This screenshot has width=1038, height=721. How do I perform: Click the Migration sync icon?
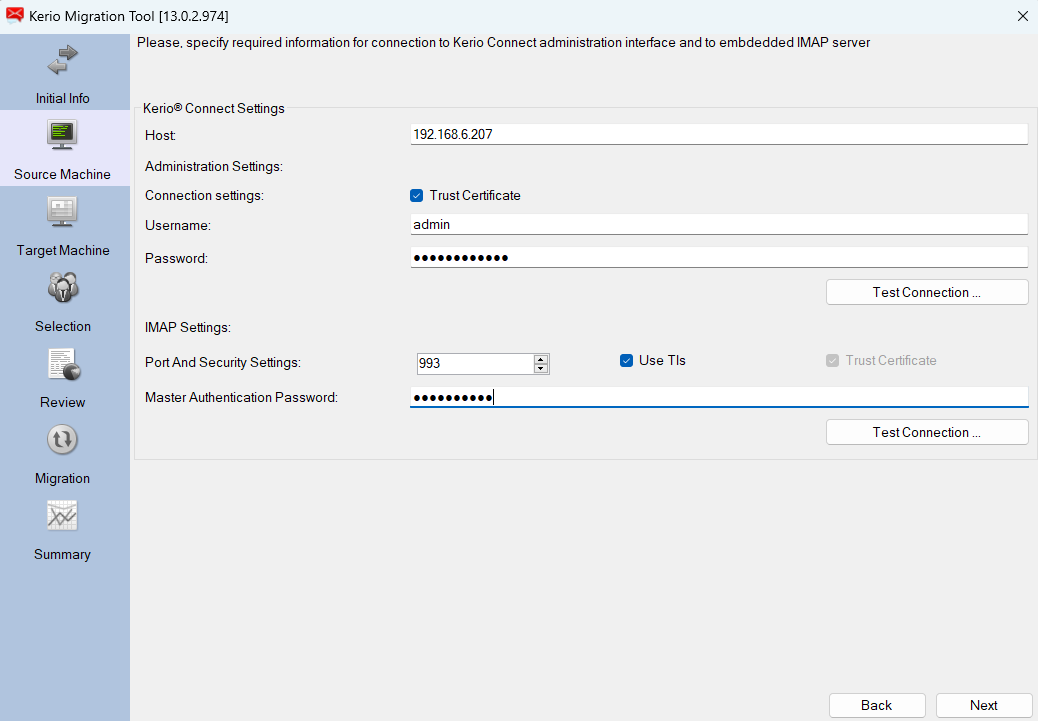click(62, 440)
